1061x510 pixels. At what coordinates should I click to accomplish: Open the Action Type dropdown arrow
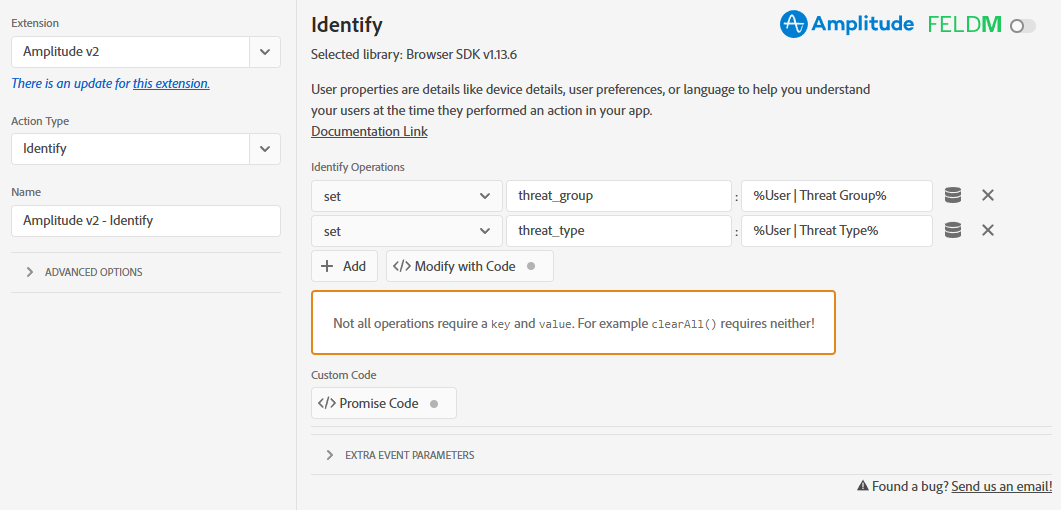(265, 149)
